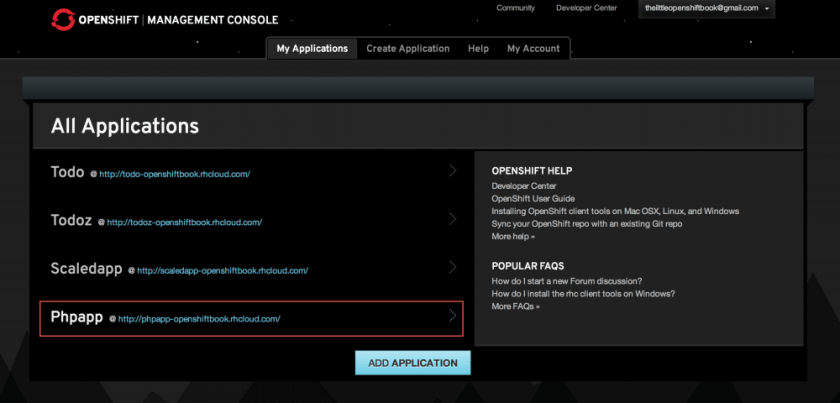Go to My Account tab

533,48
